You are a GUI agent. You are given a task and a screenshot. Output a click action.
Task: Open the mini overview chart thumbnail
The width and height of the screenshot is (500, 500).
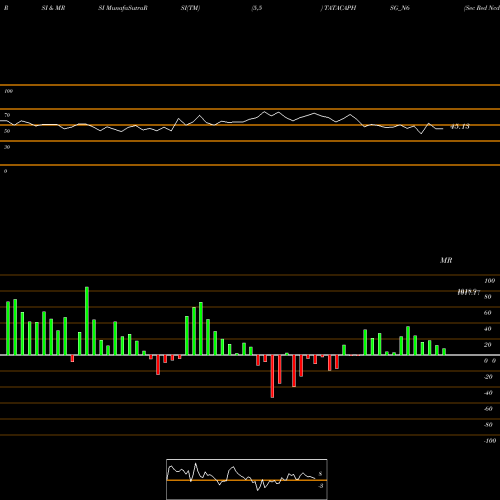tap(247, 479)
